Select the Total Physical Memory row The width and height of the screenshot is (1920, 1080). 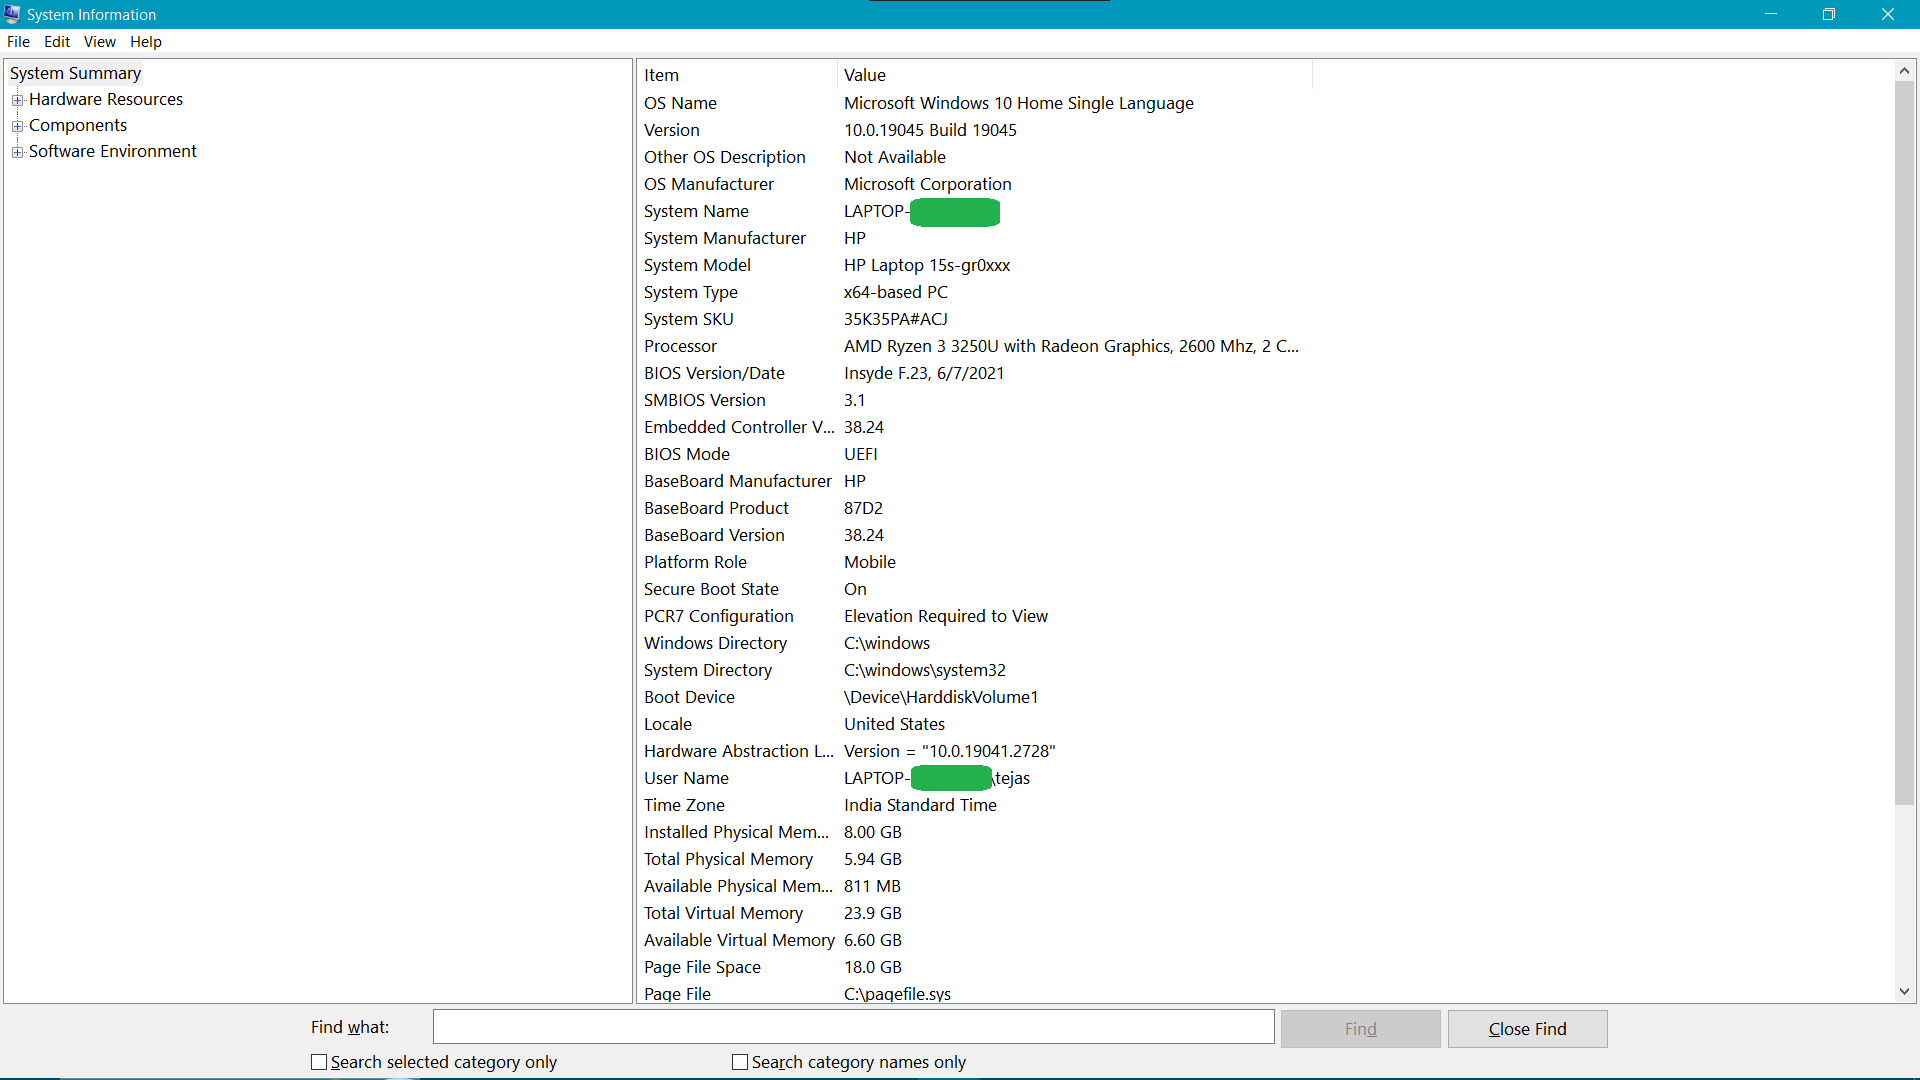pos(975,859)
